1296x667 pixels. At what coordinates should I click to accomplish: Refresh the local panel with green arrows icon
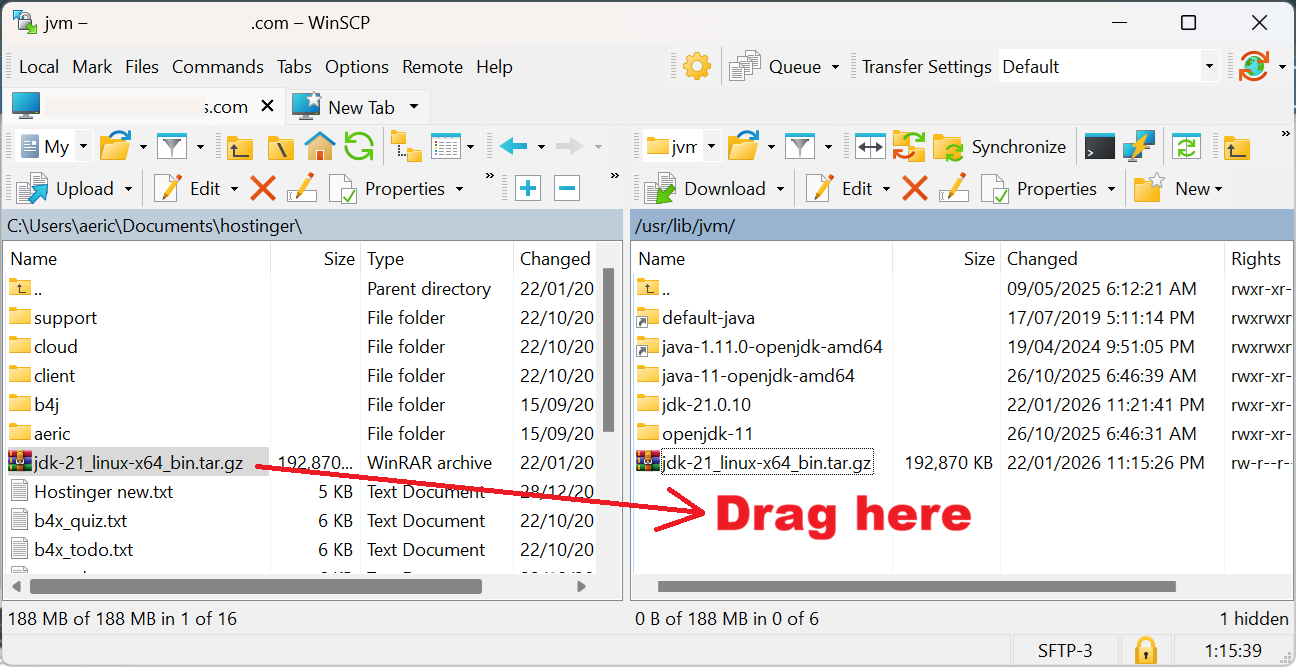(x=359, y=147)
